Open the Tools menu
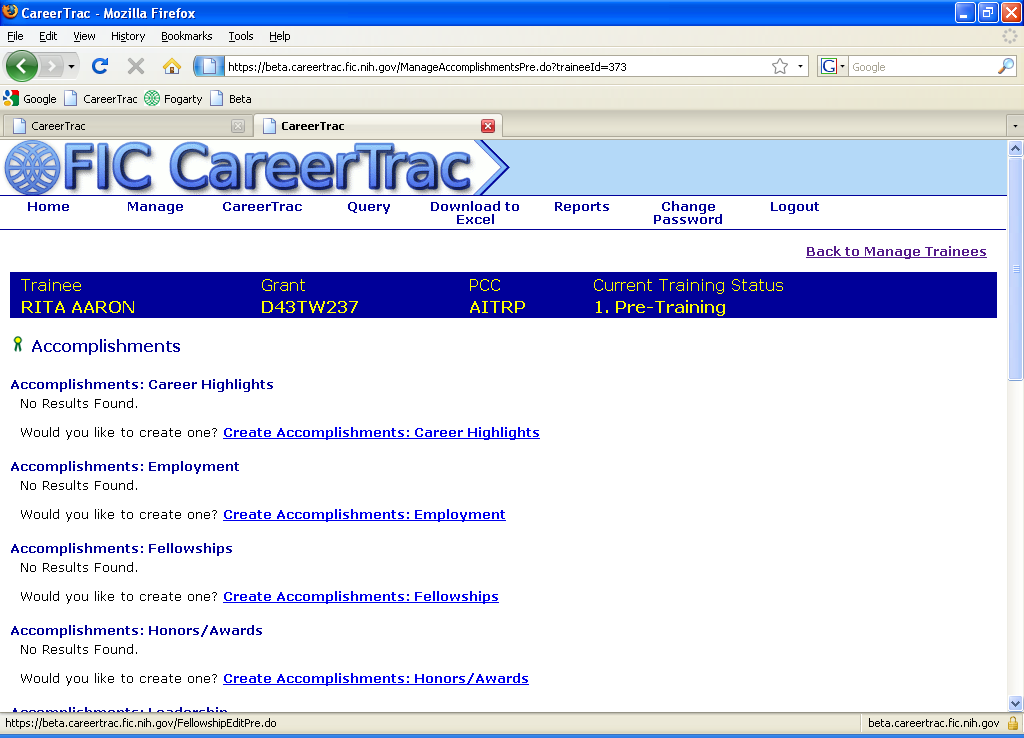This screenshot has width=1024, height=738. (x=240, y=36)
